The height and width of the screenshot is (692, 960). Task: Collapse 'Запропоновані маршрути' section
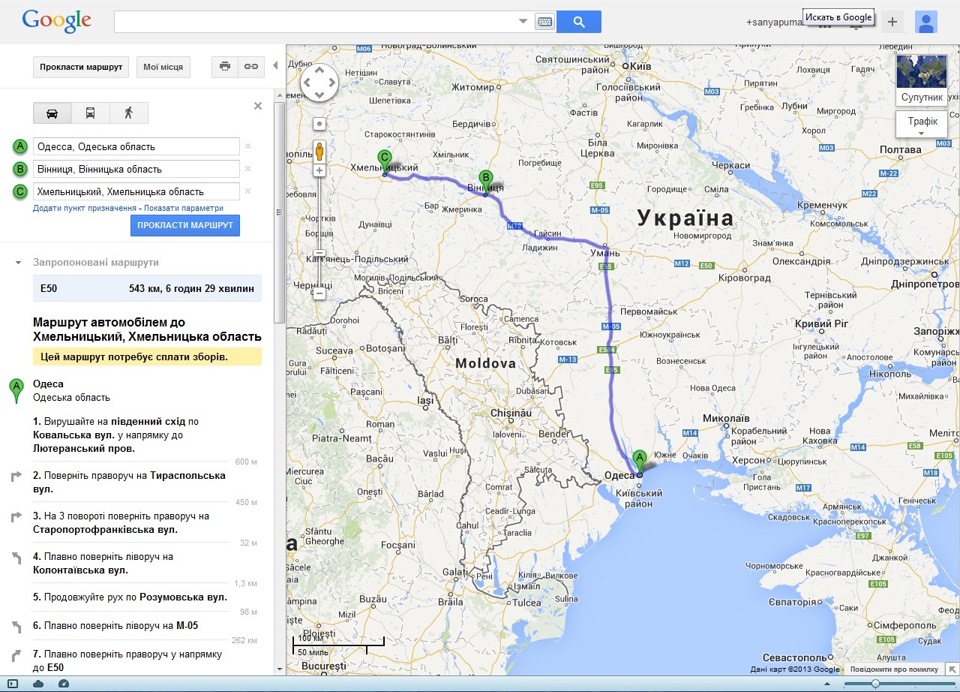click(18, 262)
